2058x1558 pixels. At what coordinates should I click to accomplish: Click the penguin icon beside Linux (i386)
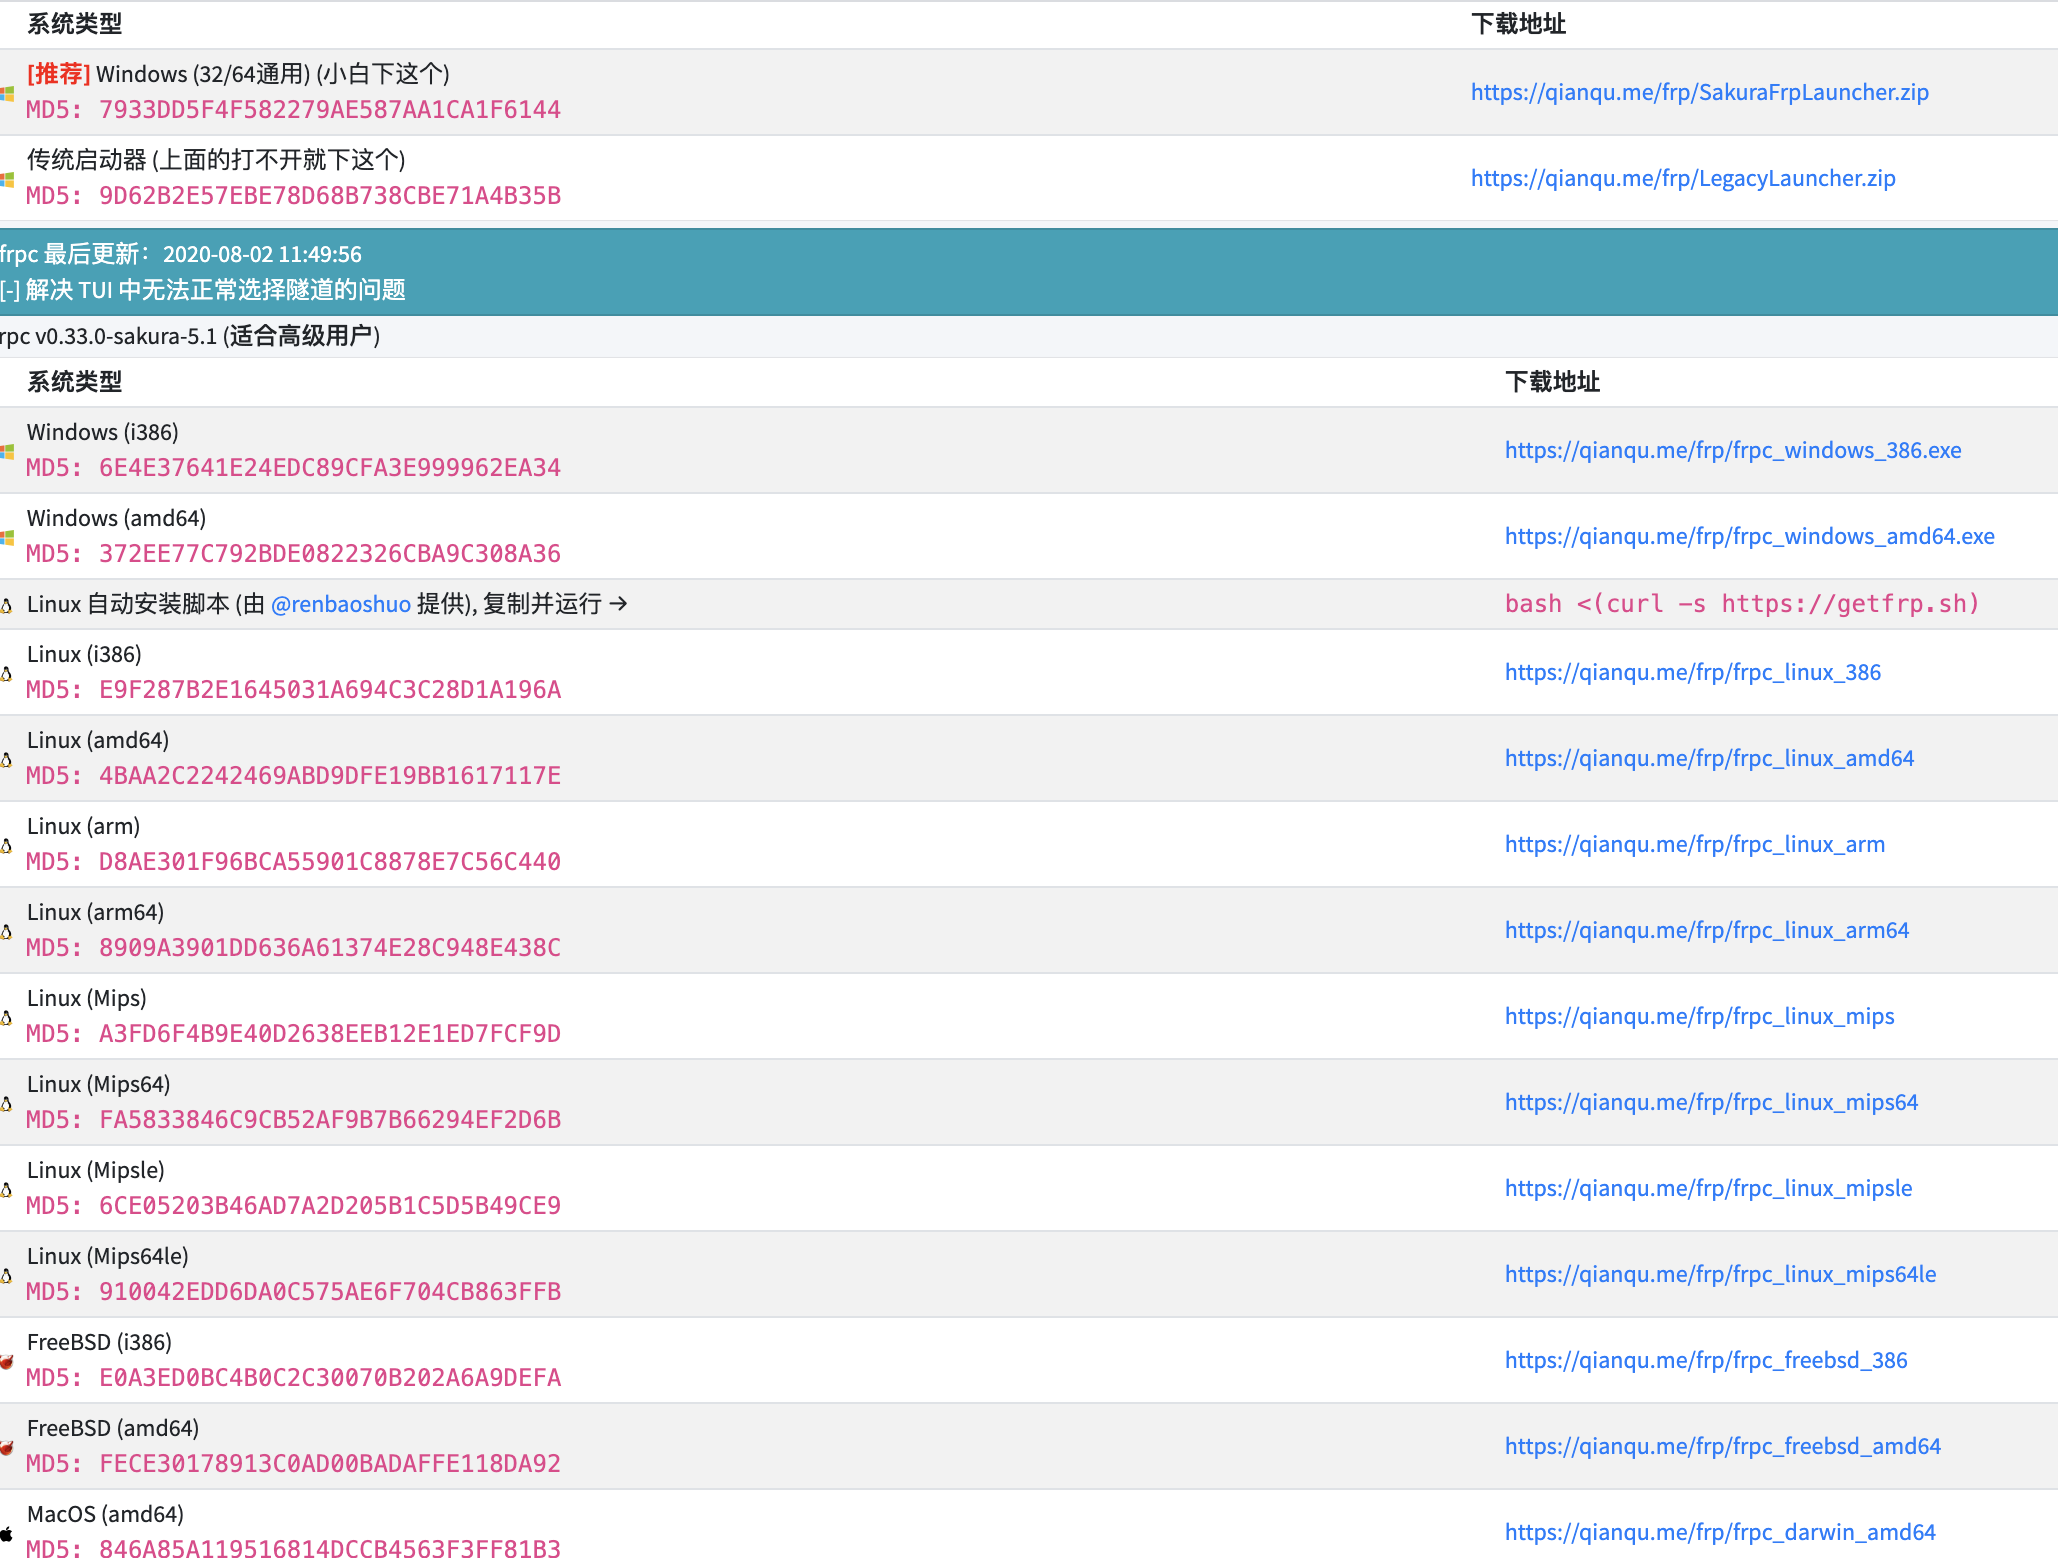(x=6, y=673)
